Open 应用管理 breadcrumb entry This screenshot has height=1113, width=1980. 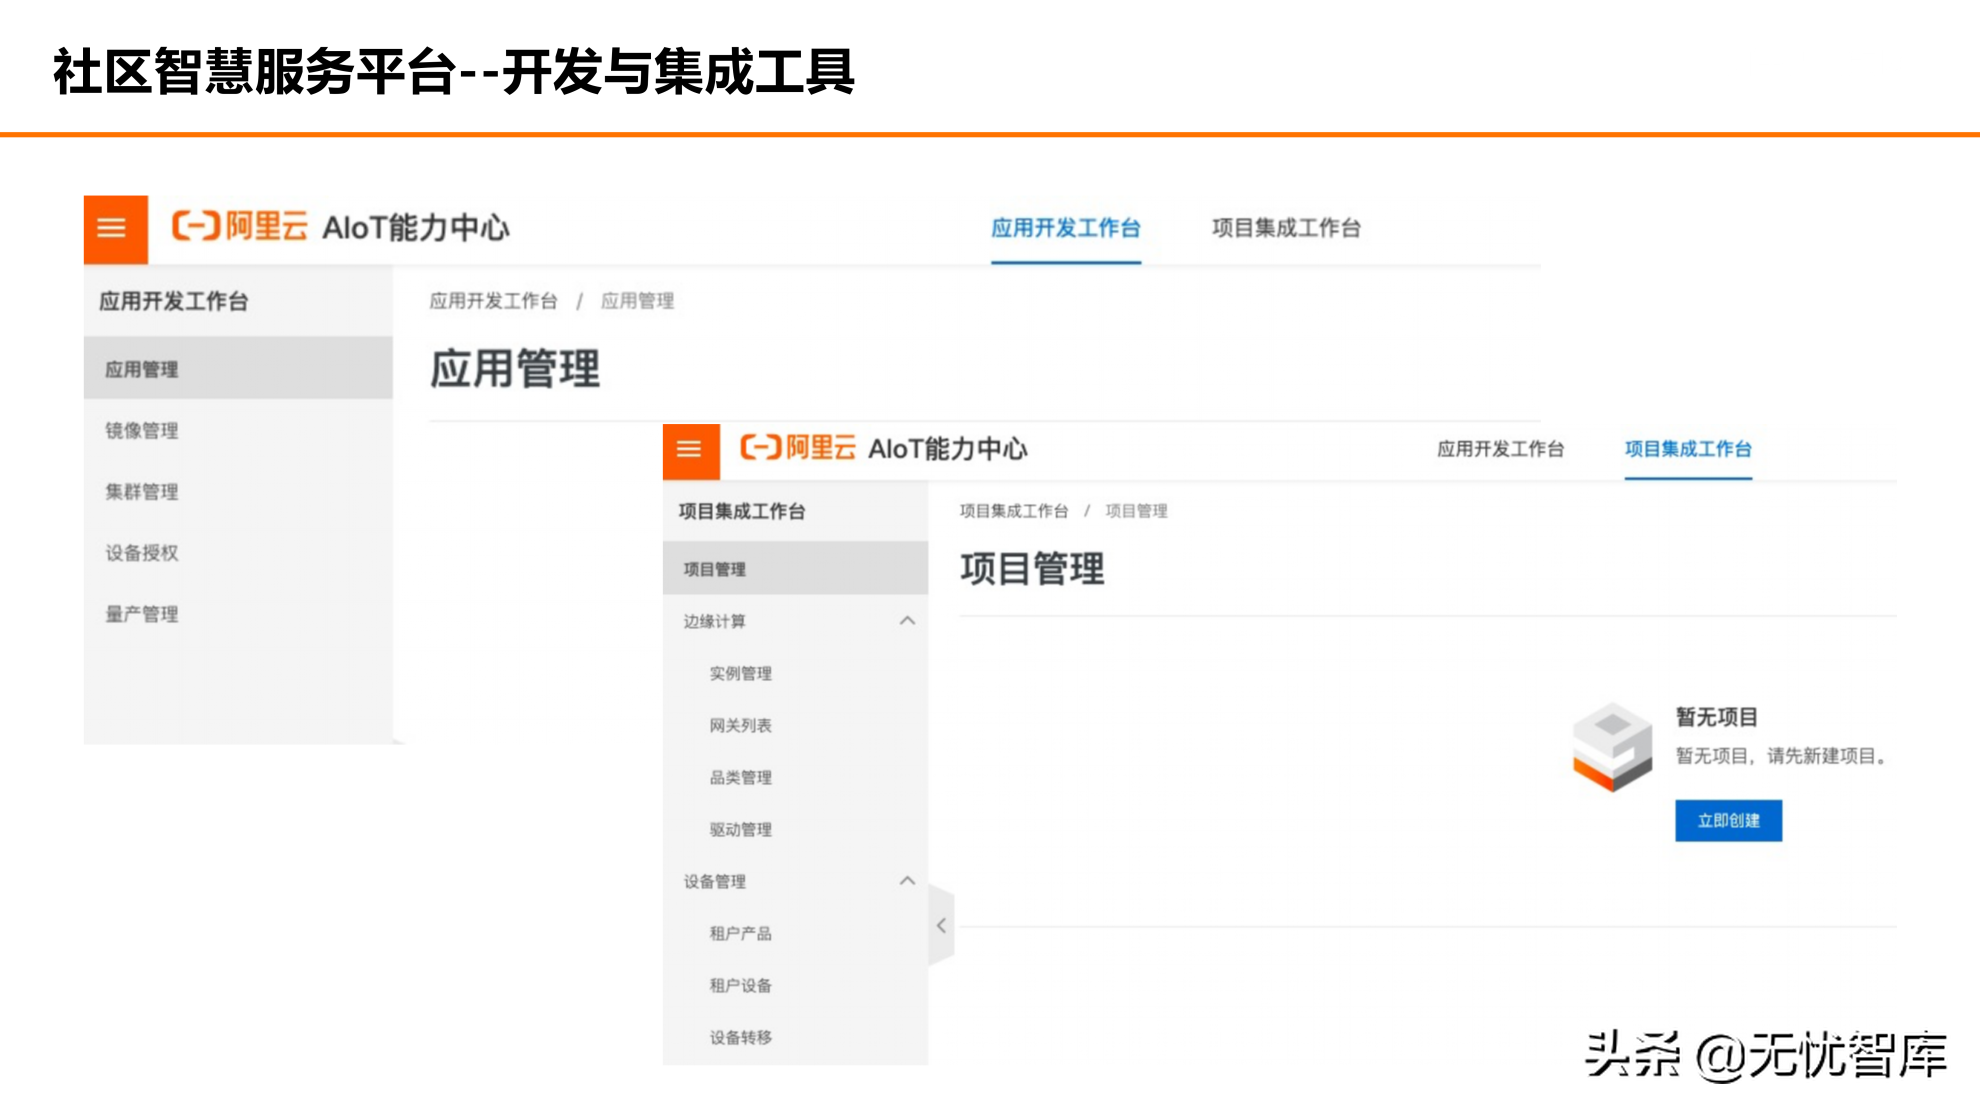637,300
